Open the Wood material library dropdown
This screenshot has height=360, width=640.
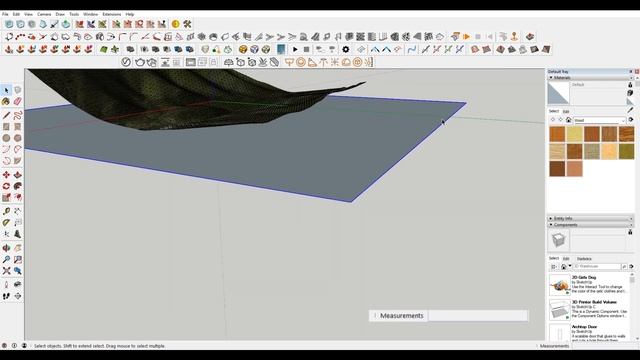[600, 120]
